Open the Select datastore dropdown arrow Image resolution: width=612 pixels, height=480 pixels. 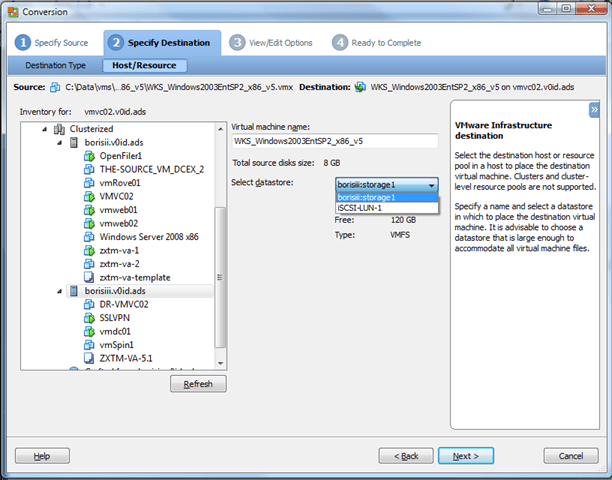tap(431, 185)
